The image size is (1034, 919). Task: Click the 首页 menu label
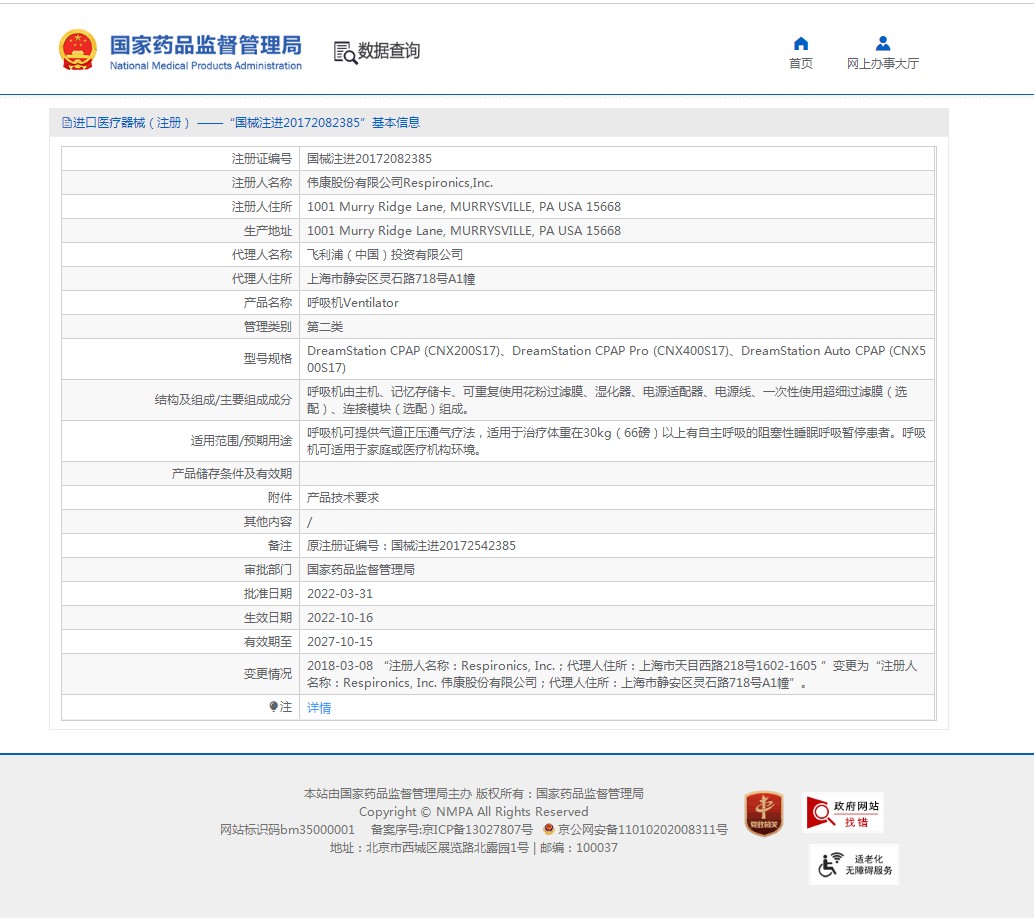tap(801, 63)
